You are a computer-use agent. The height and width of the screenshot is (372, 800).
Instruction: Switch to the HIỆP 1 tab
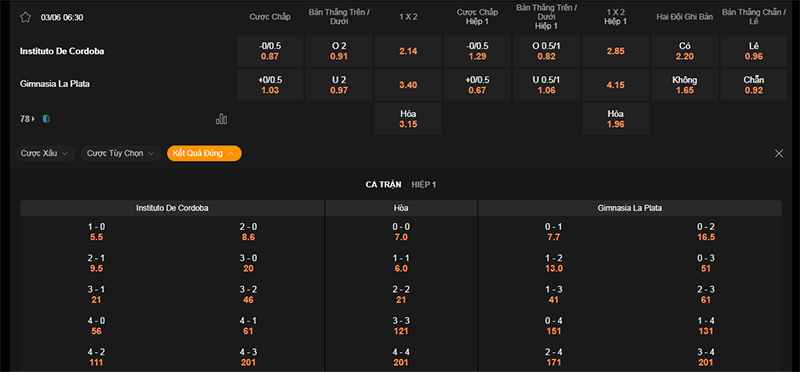(x=424, y=185)
